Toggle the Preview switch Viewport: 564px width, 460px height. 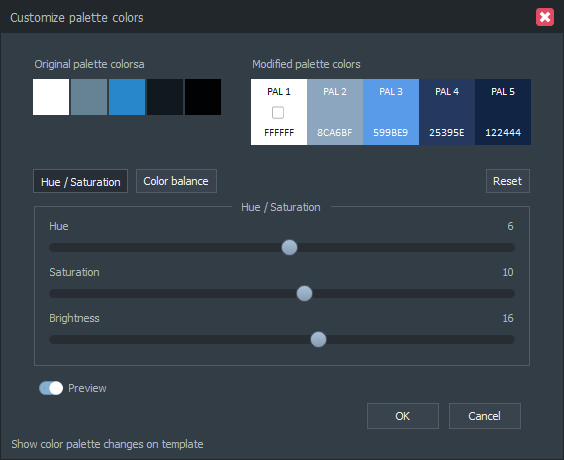pos(51,388)
